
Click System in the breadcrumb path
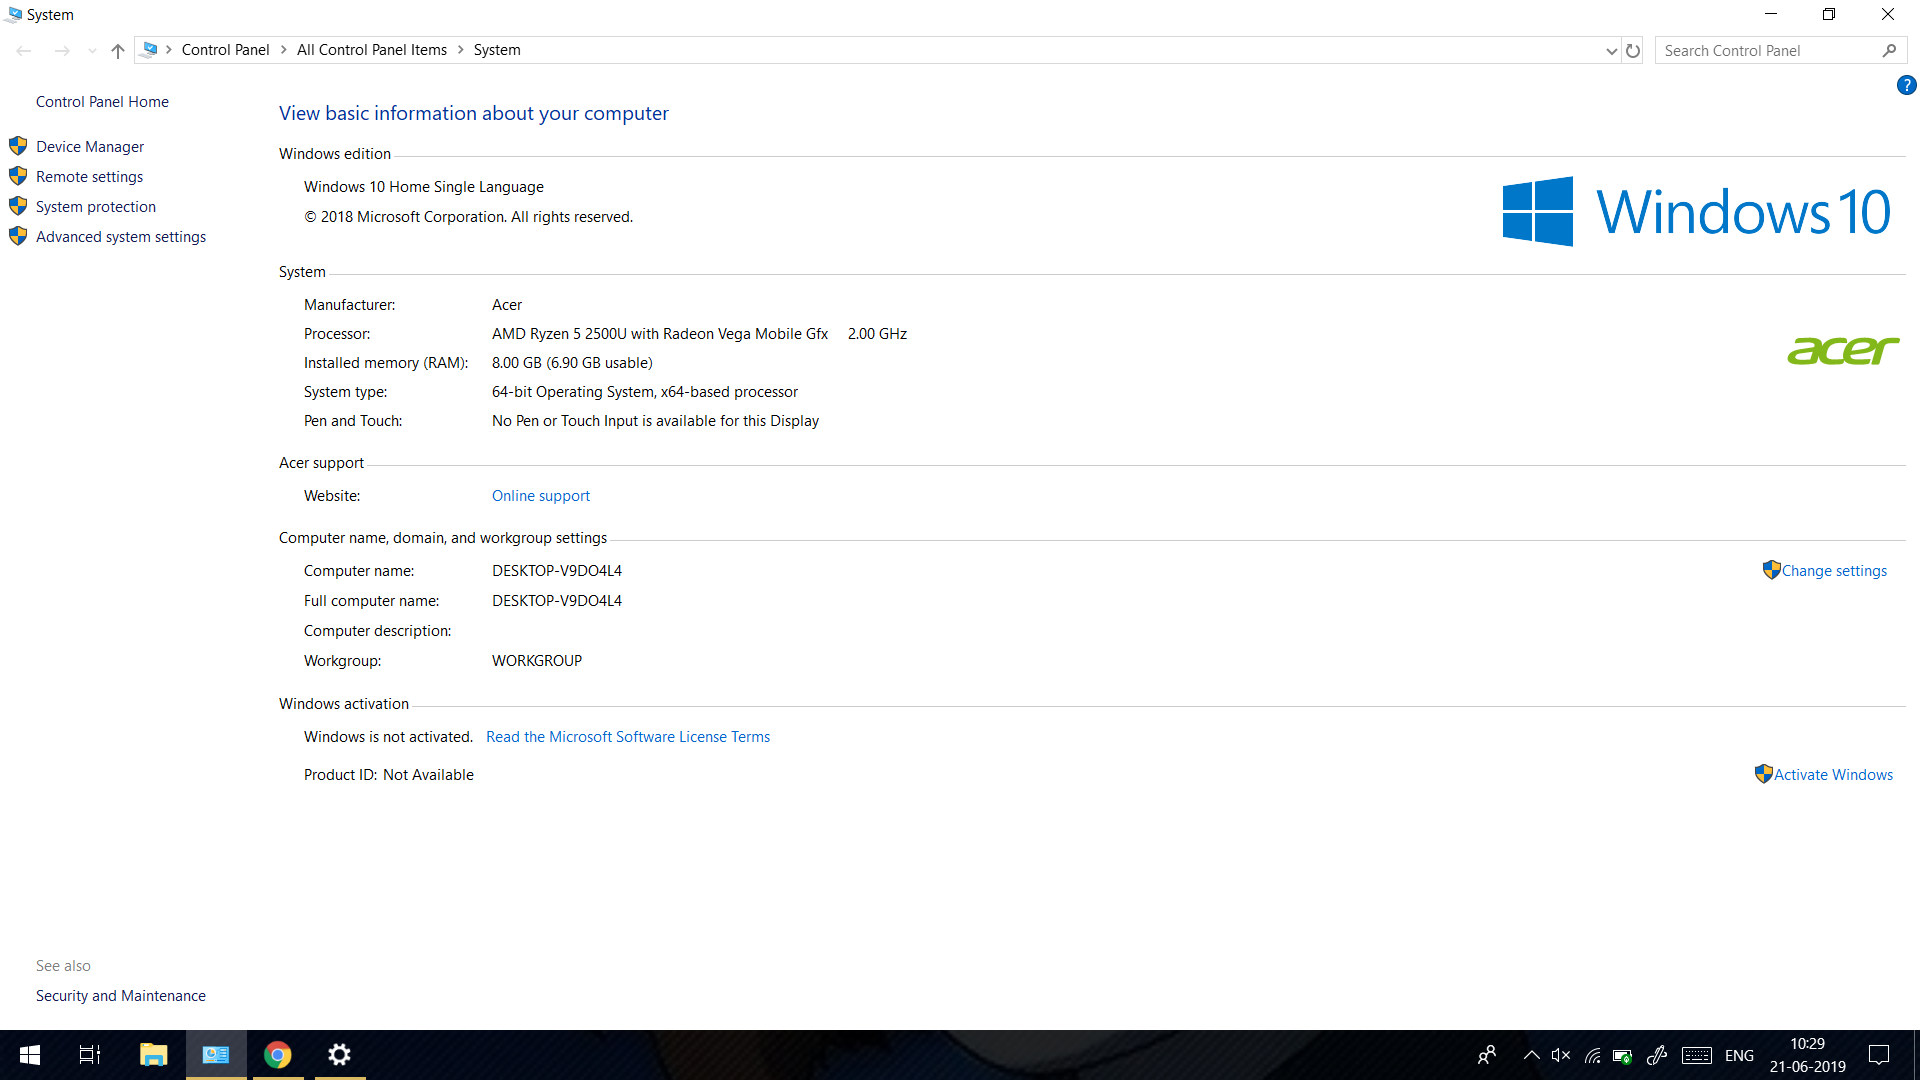[x=497, y=50]
